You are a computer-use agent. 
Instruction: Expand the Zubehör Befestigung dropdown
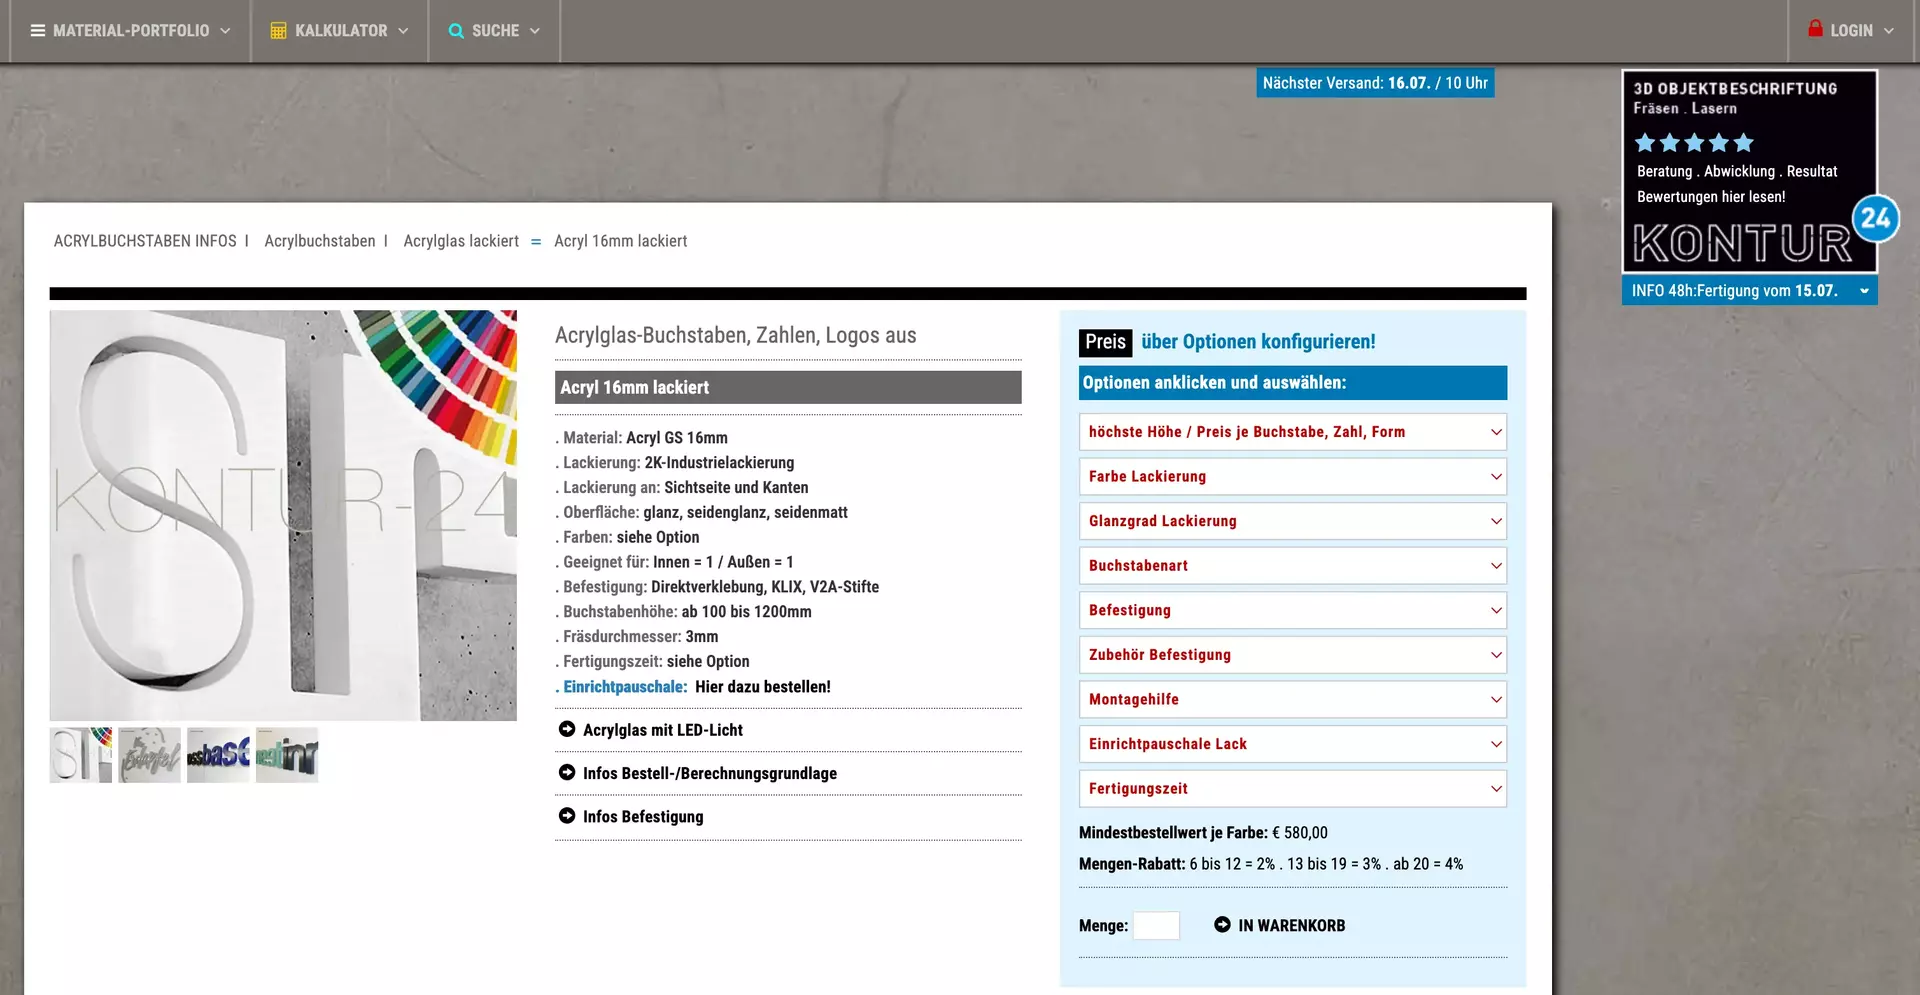tap(1293, 655)
